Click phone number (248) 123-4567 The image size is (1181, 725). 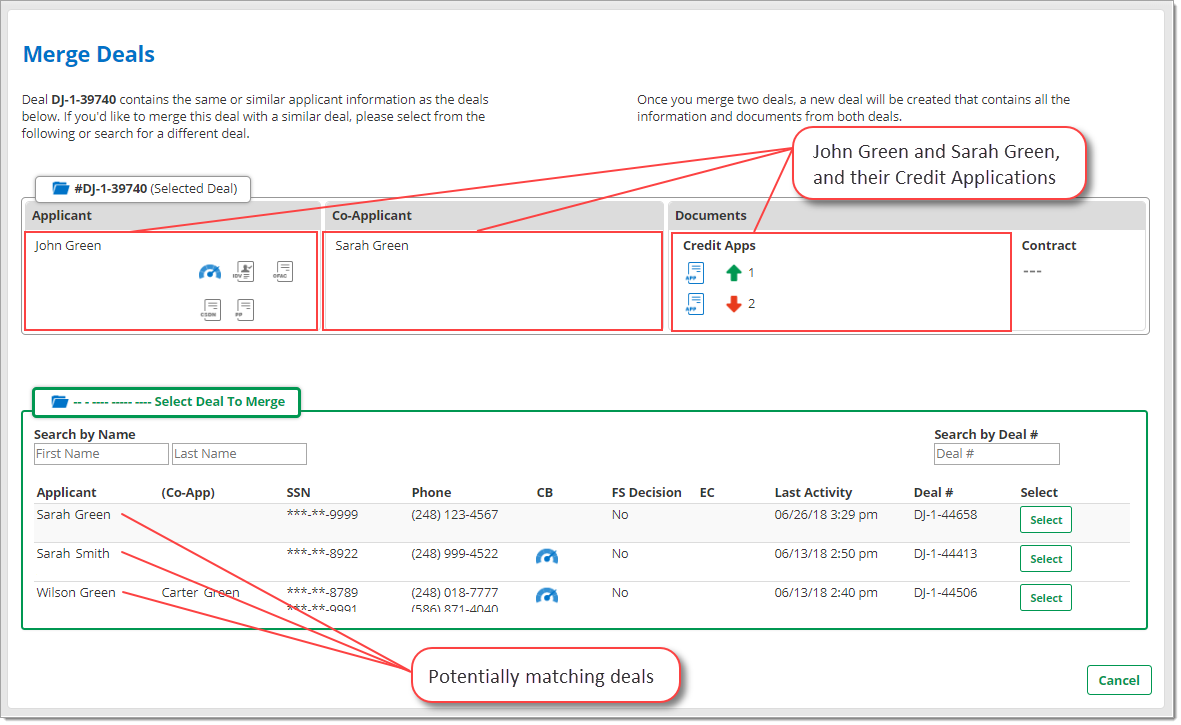(455, 515)
